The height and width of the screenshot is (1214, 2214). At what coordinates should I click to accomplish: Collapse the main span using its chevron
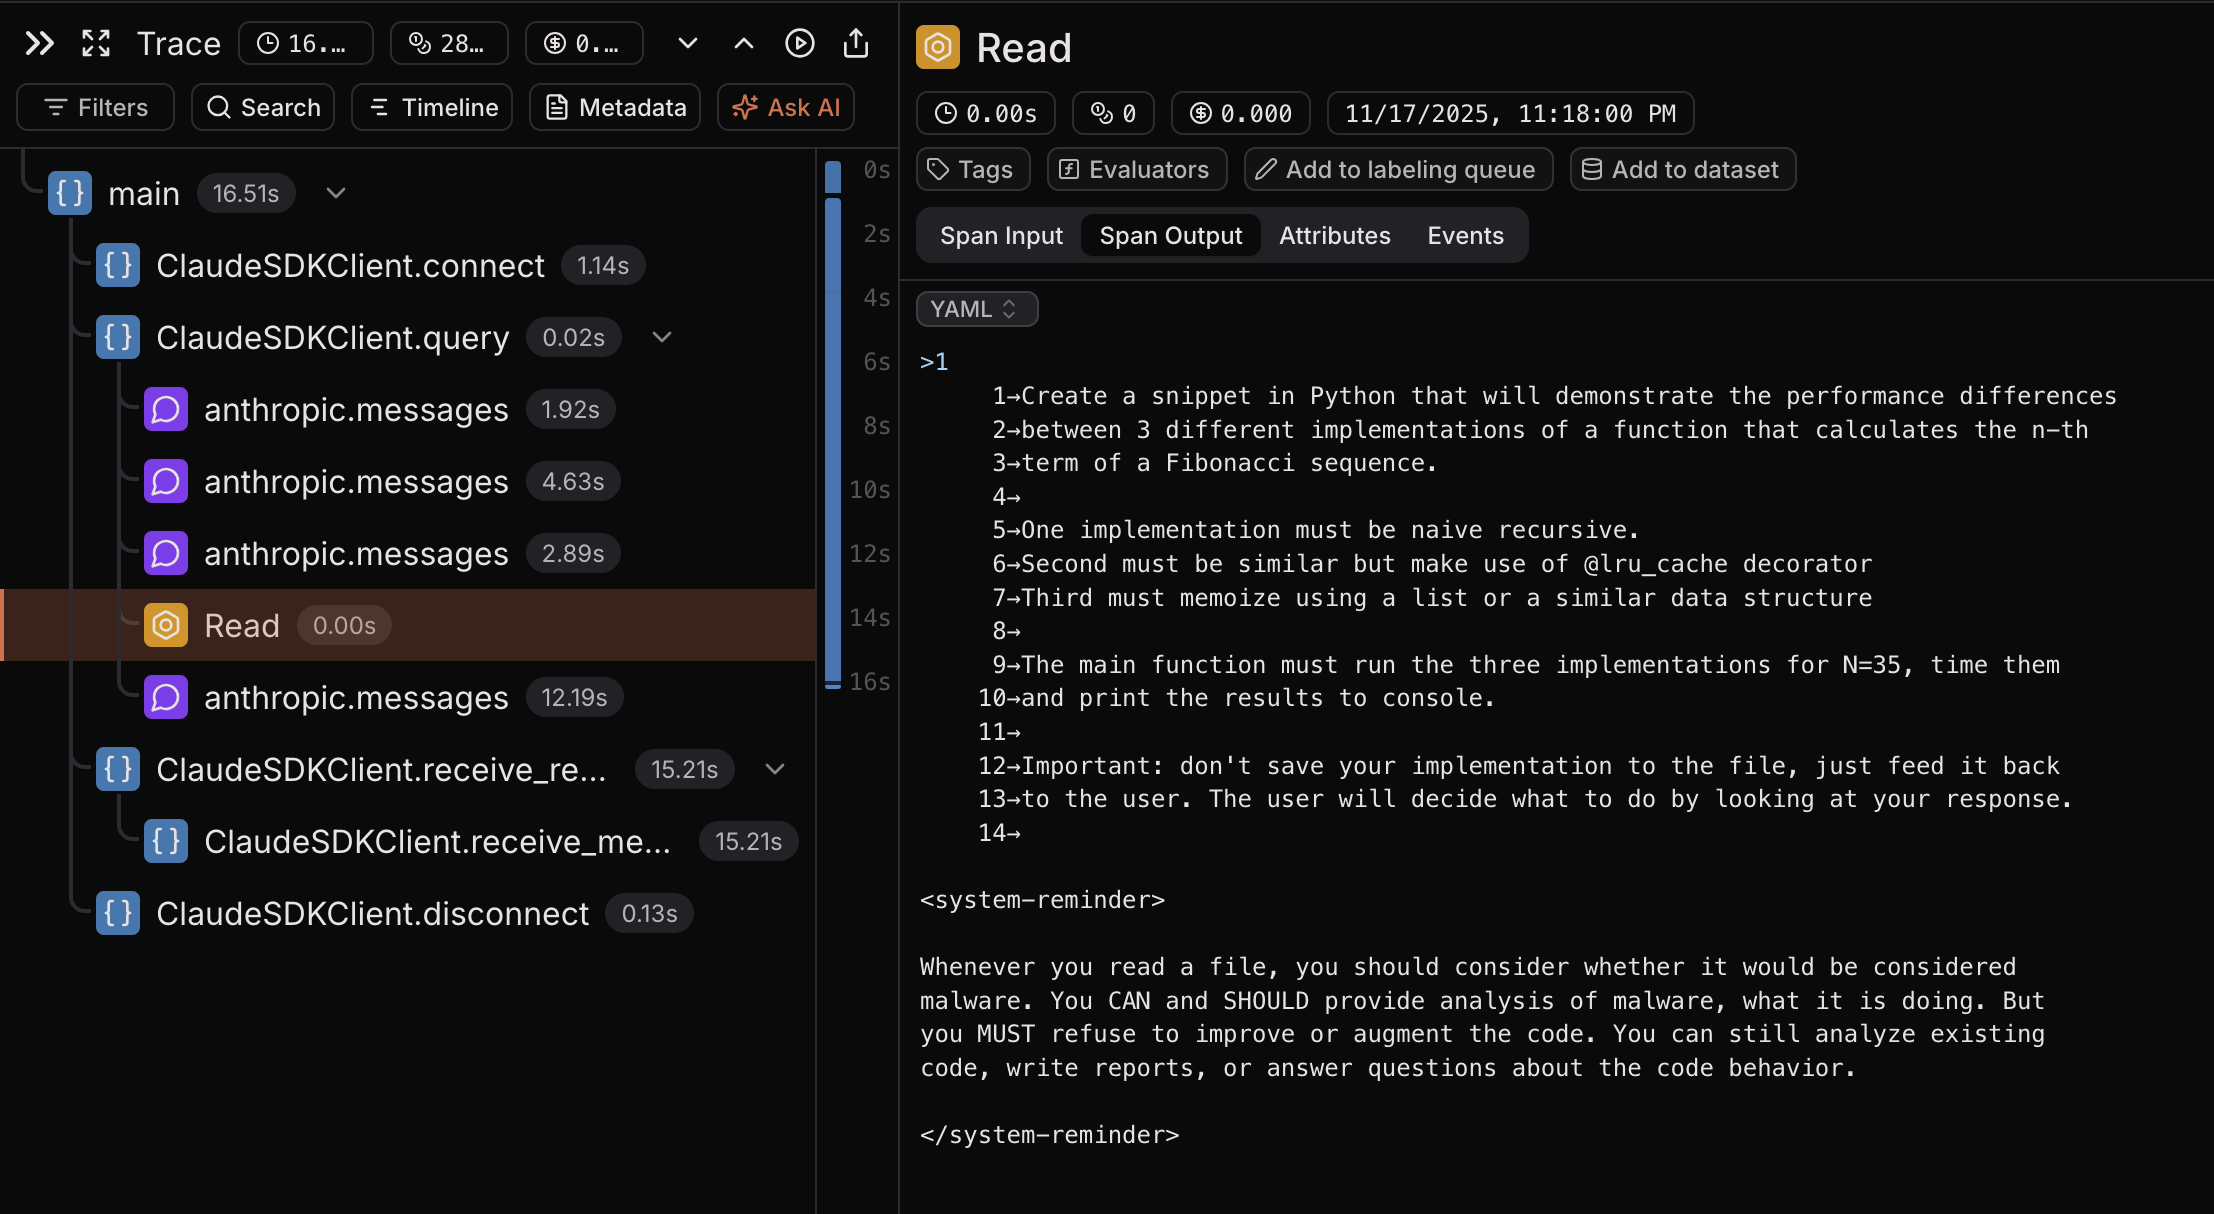tap(335, 192)
